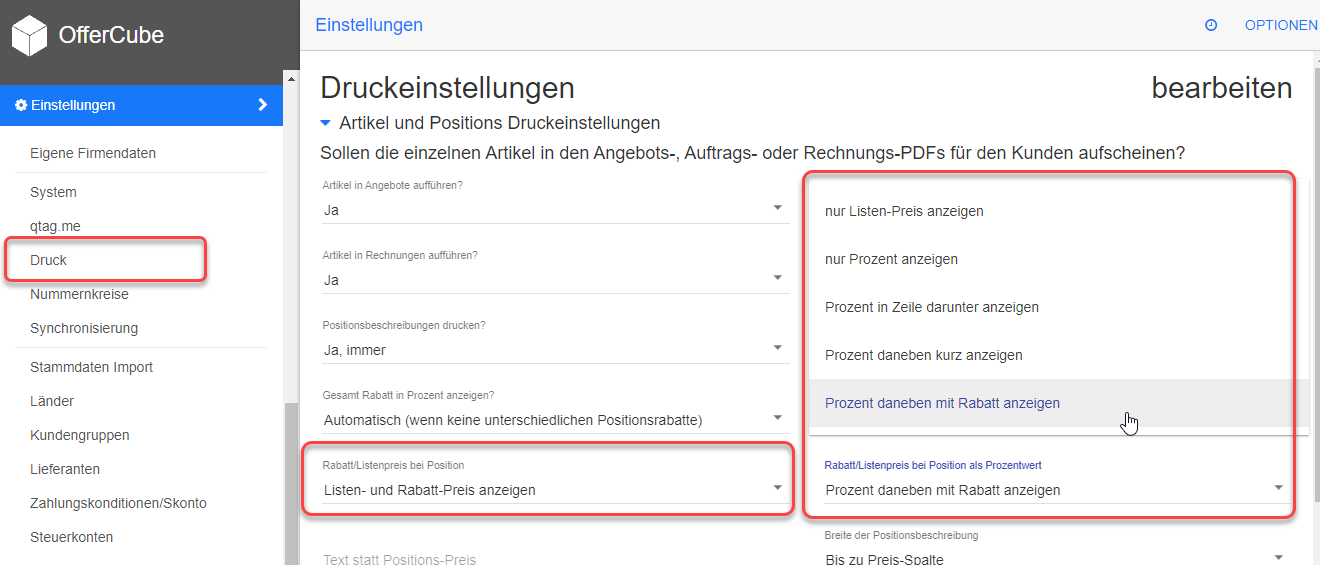1320x565 pixels.
Task: Click the OfferCube cube logo
Action: (29, 36)
